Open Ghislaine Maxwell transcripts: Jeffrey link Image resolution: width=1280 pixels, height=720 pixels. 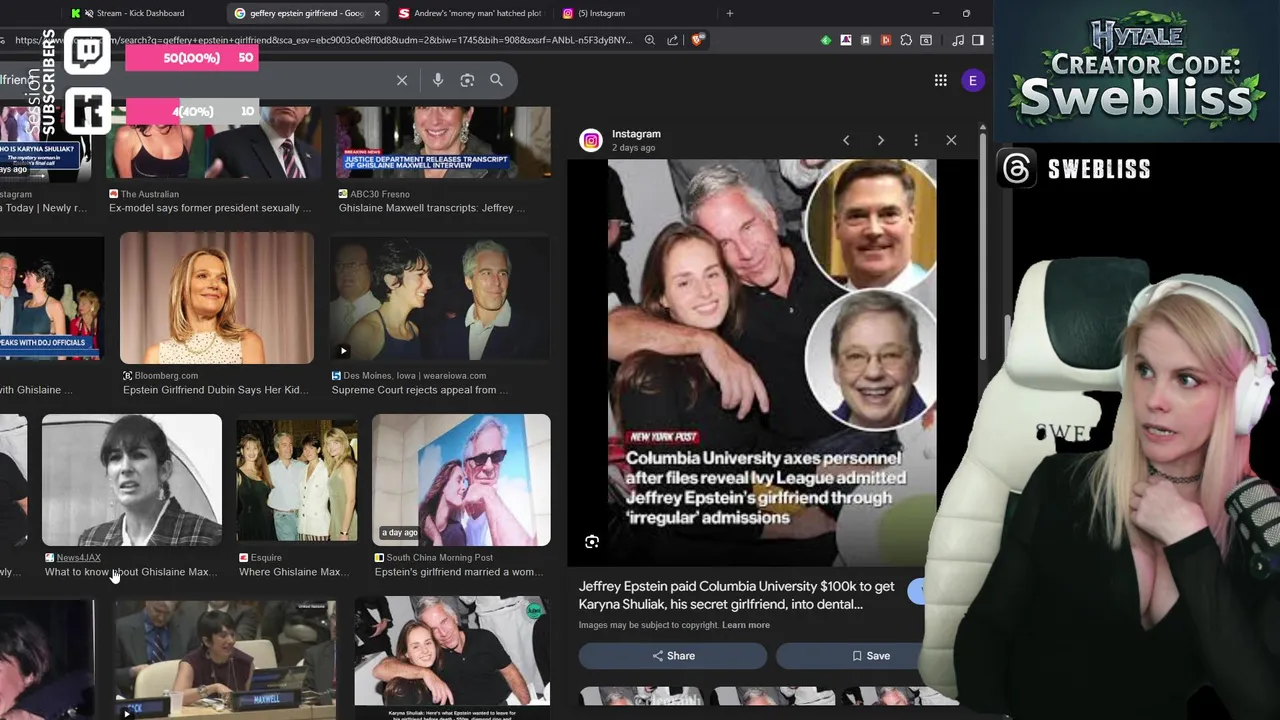(432, 208)
